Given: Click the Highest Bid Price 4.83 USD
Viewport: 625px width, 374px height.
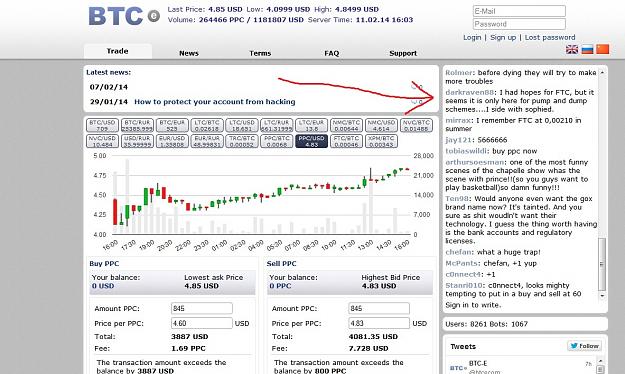Looking at the screenshot, I should [379, 286].
